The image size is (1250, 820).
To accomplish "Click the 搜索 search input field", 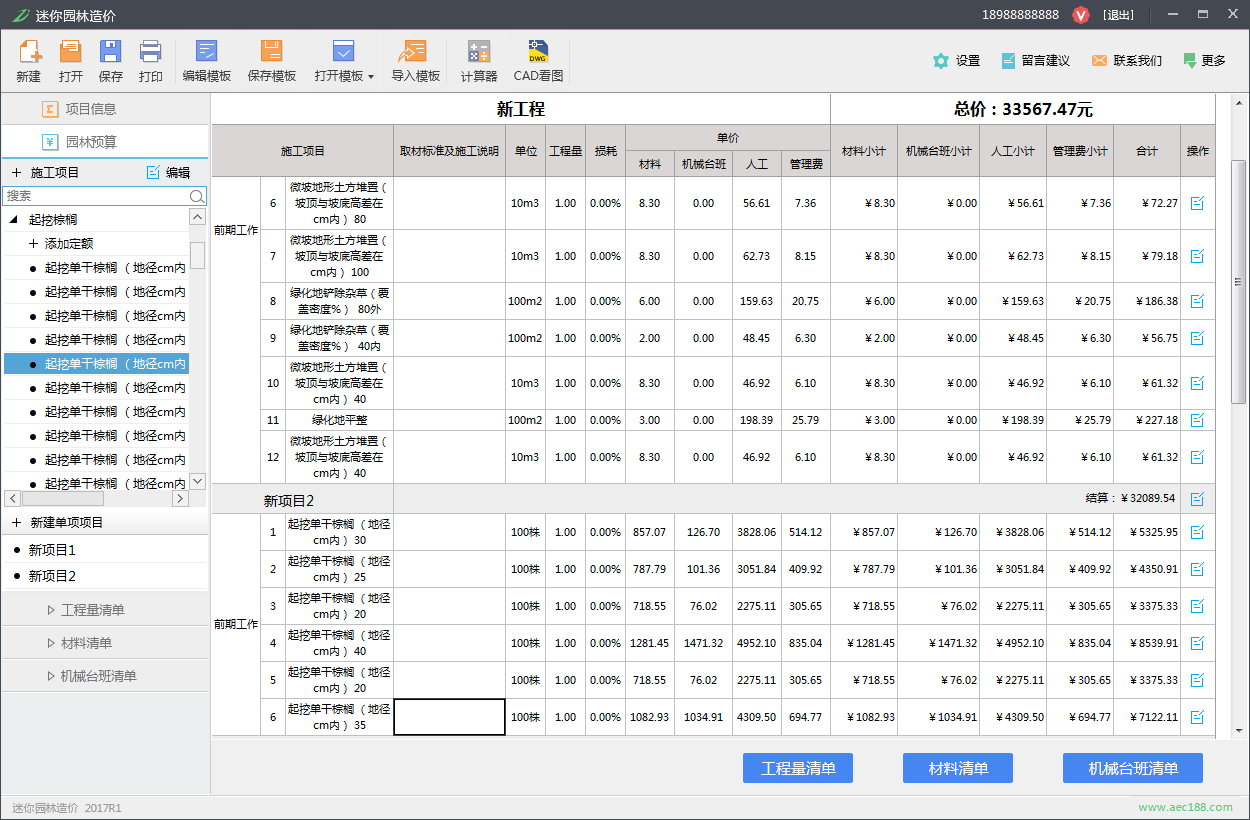I will [x=96, y=196].
